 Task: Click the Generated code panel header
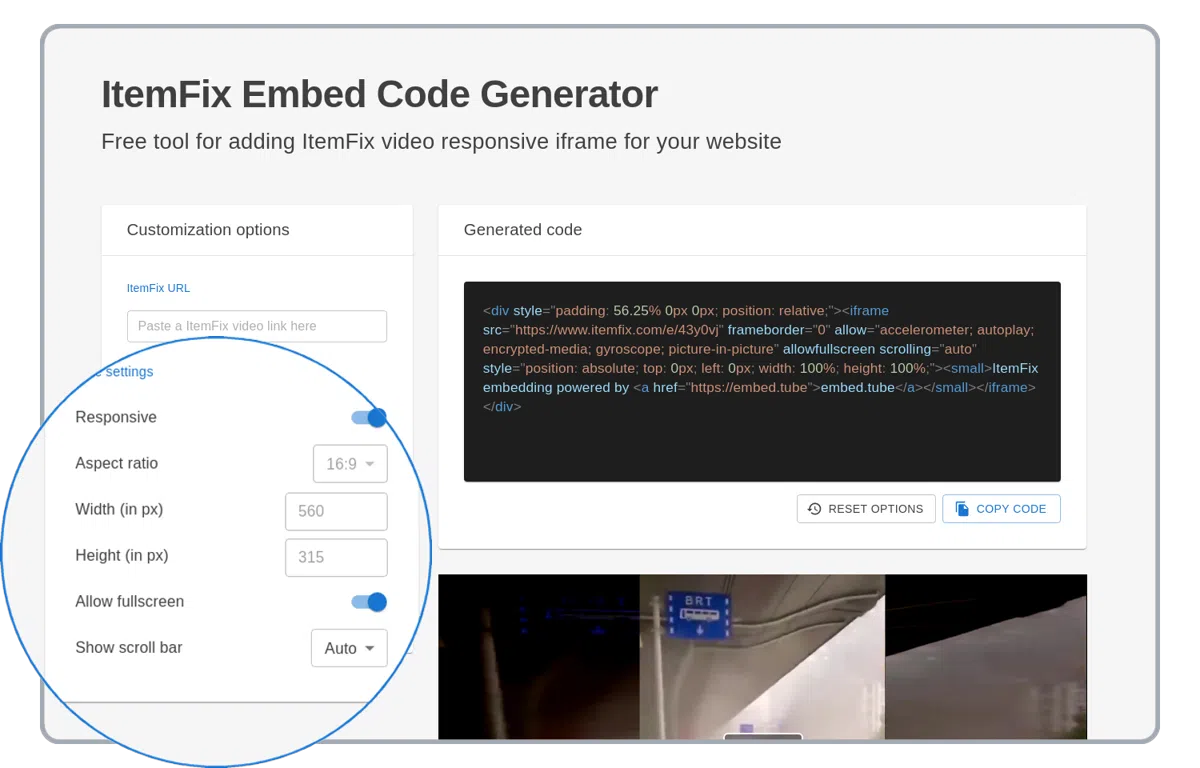click(523, 230)
